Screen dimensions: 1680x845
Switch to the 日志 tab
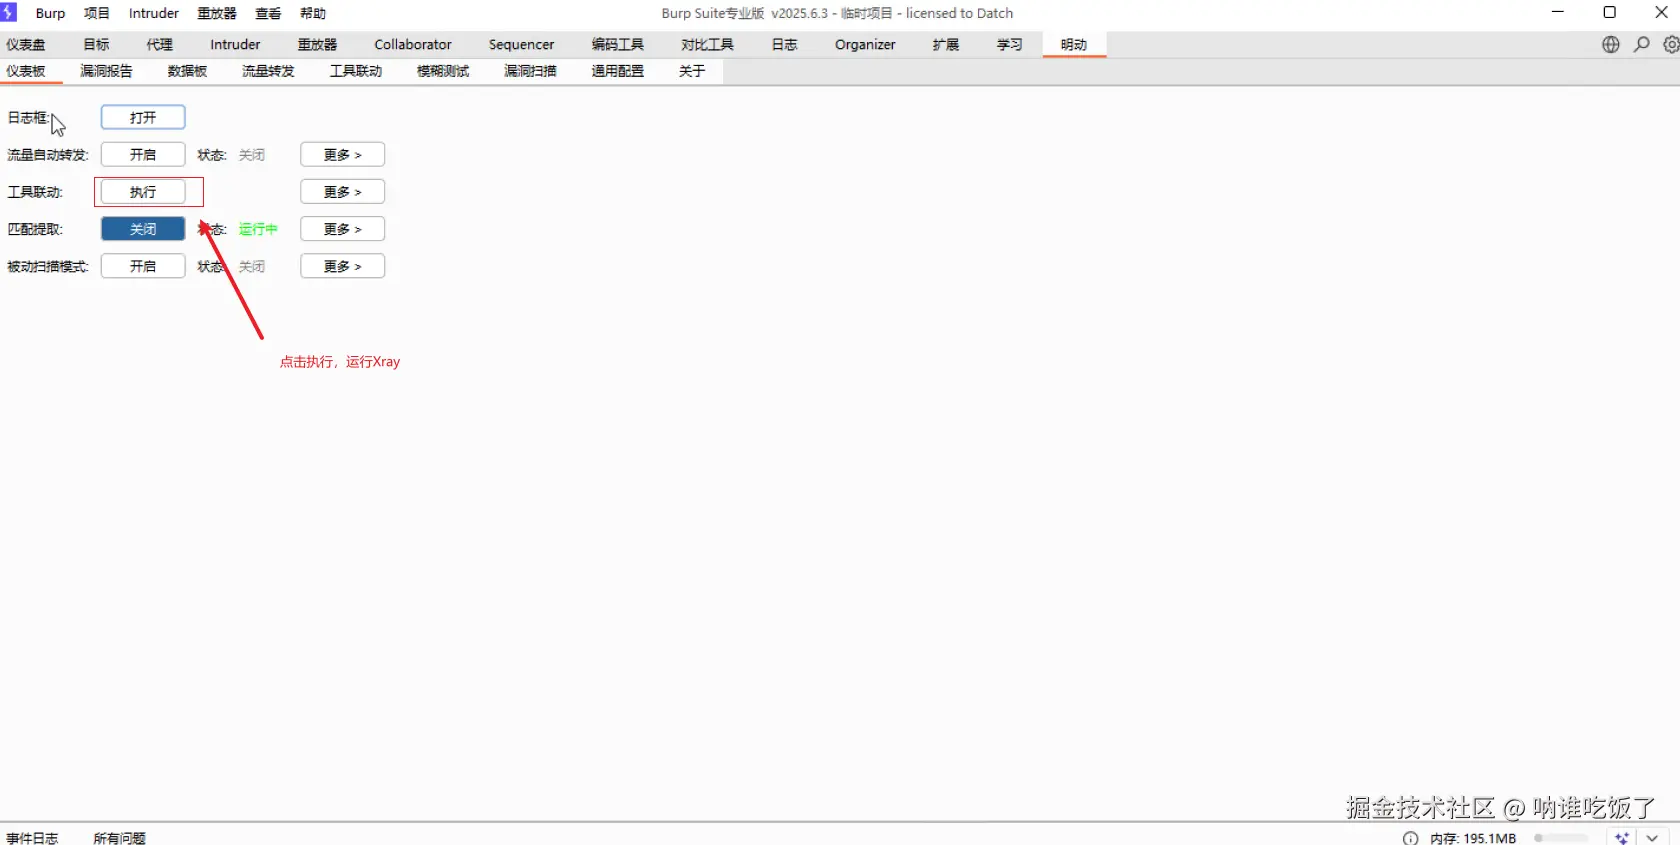click(x=784, y=44)
